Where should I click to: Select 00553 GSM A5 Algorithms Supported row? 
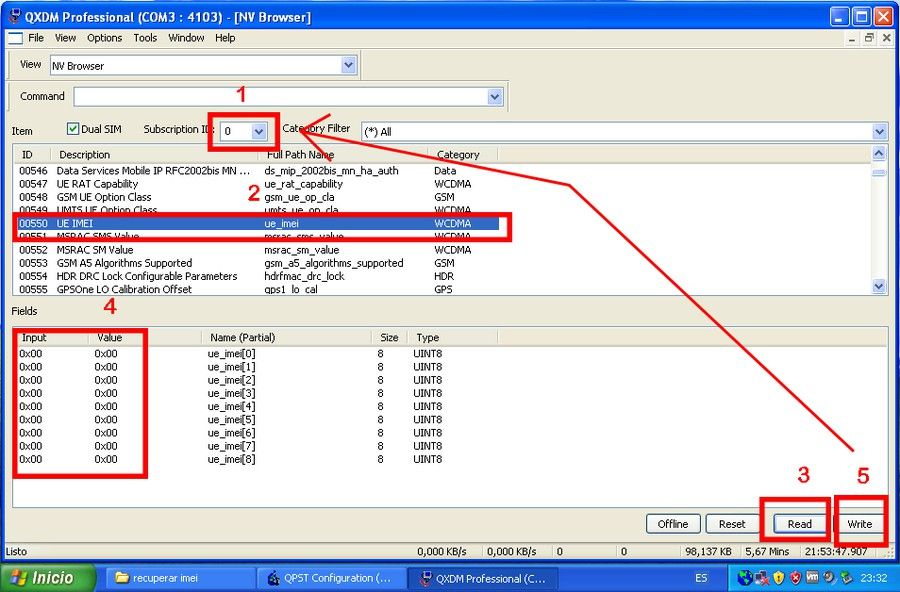pos(258,263)
